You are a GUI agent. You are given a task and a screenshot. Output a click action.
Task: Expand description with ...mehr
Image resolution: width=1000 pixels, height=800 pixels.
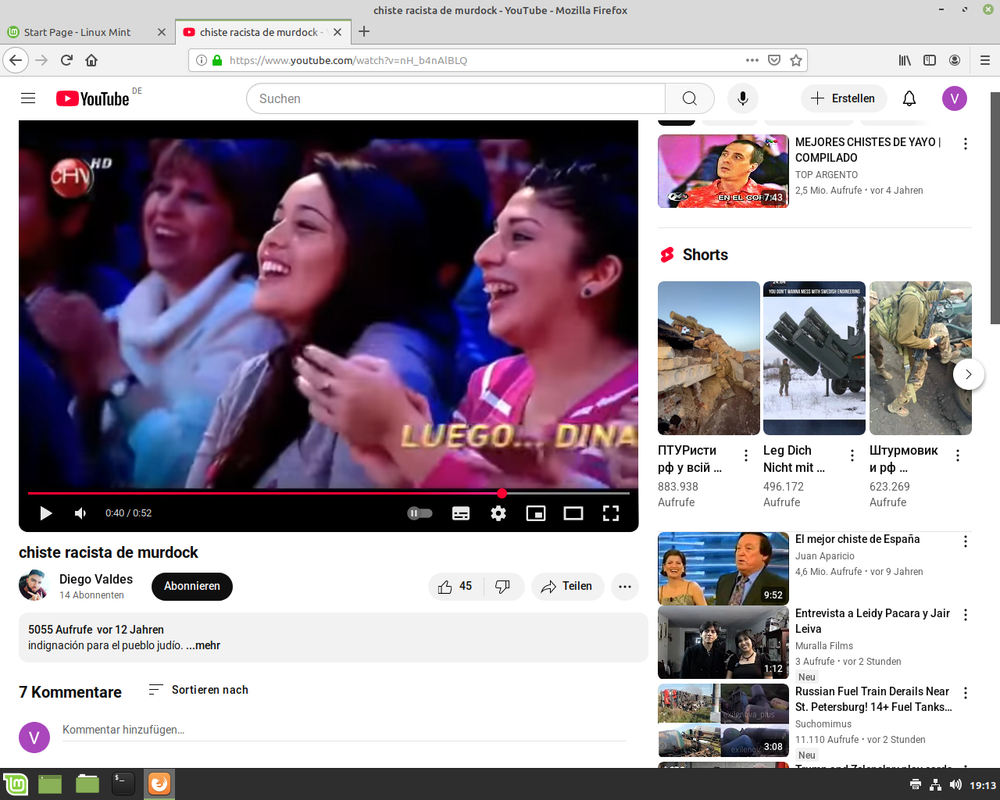[203, 646]
